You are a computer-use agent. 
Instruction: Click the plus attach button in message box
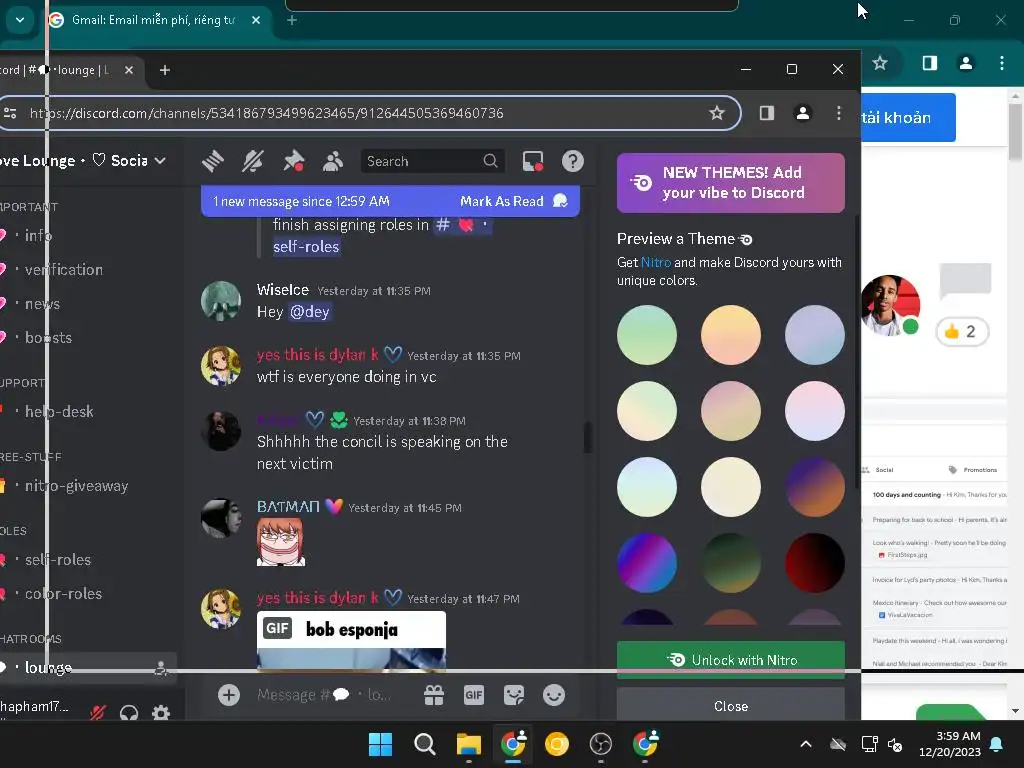click(x=229, y=695)
